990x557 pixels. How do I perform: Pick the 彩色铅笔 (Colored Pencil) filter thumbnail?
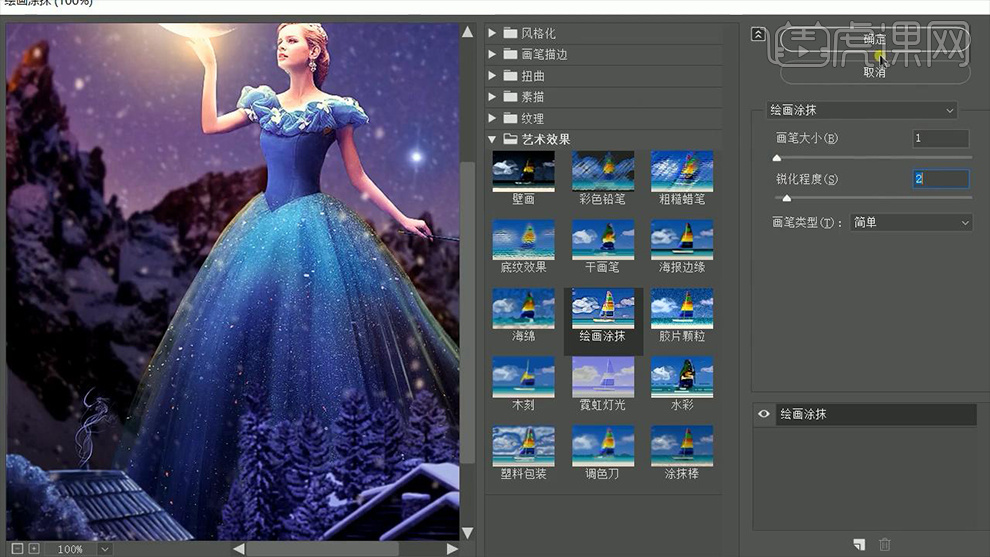(x=602, y=171)
